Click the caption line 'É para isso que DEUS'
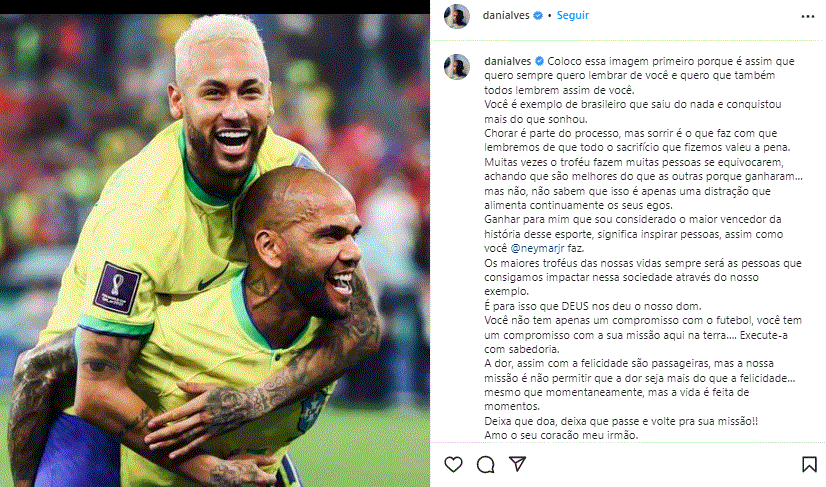This screenshot has height=487, width=826. [x=593, y=306]
